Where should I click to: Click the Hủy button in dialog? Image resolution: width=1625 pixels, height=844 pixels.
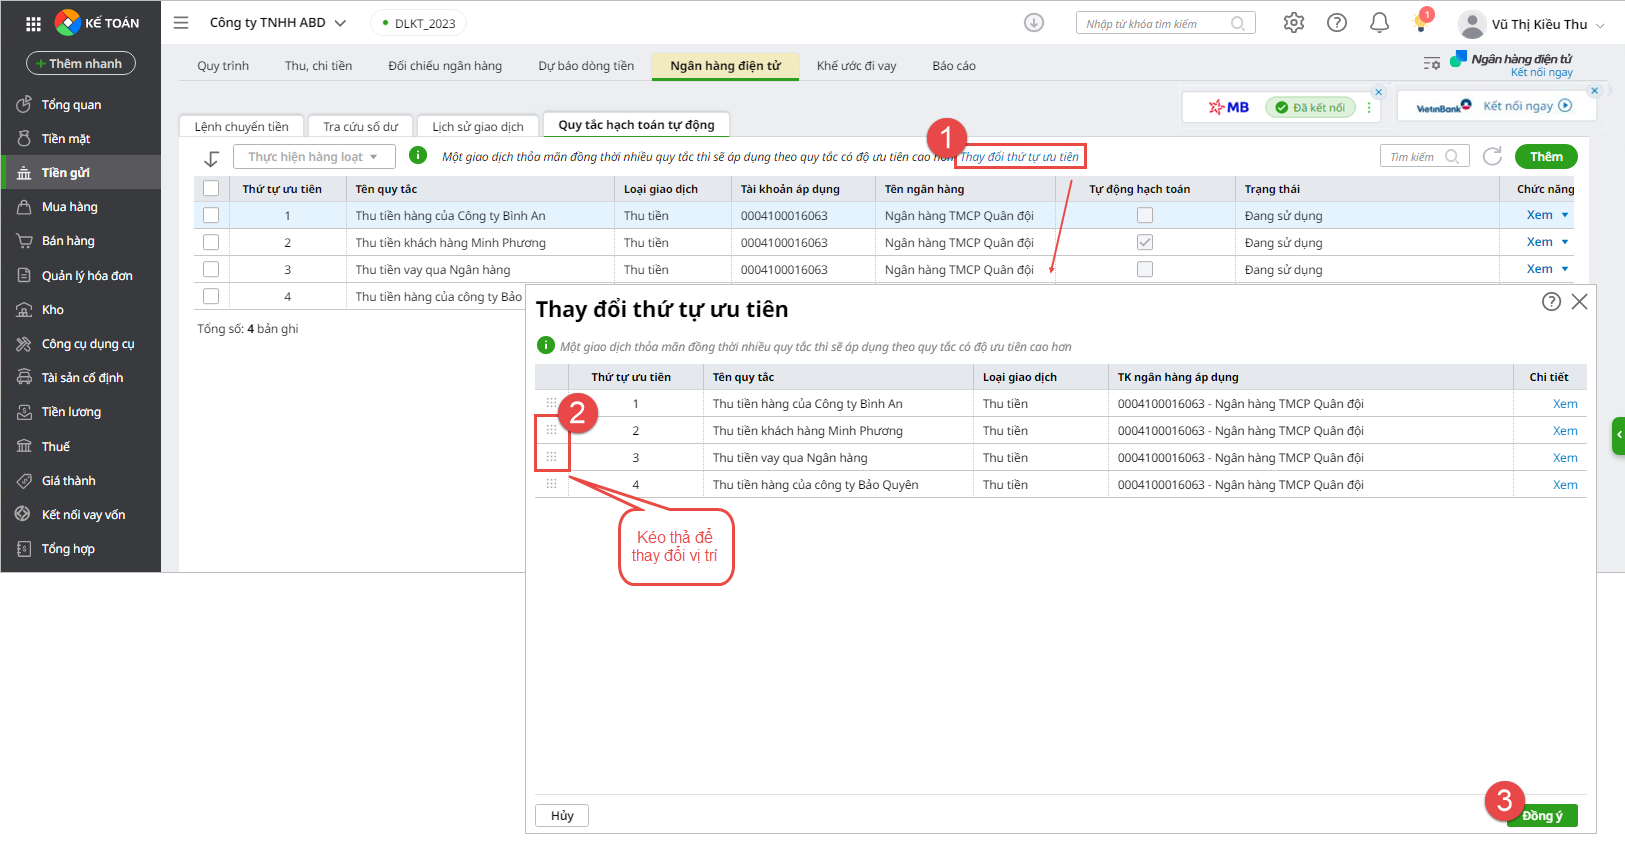click(x=562, y=815)
